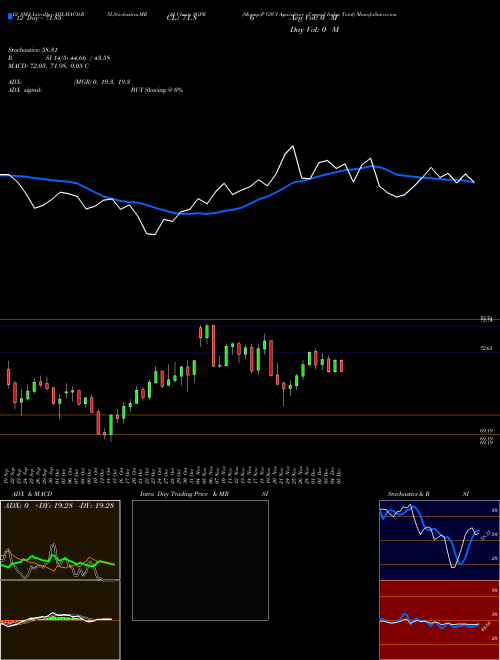The width and height of the screenshot is (500, 660).
Task: Click the 'SI 14/3: 44.66 / 43.58' value
Action: (x=78, y=58)
